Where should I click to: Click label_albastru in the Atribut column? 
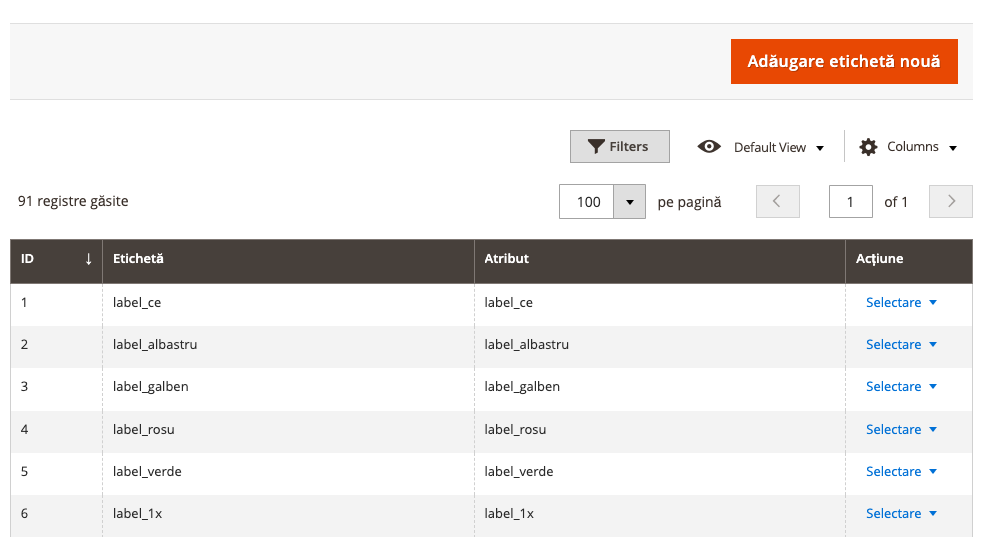527,345
